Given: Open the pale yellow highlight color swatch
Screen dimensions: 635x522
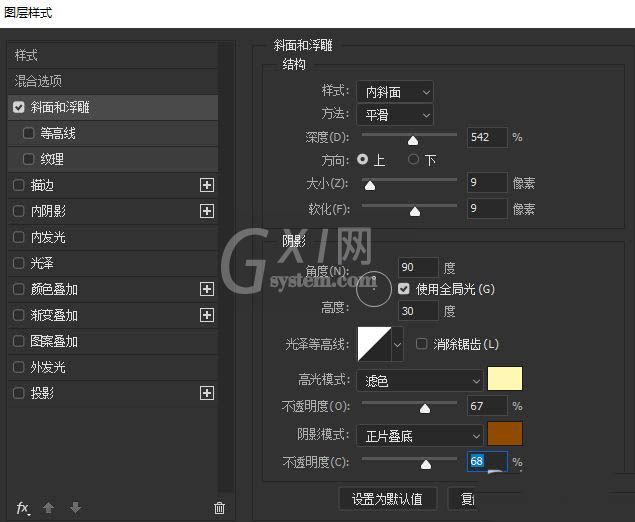Looking at the screenshot, I should 505,379.
